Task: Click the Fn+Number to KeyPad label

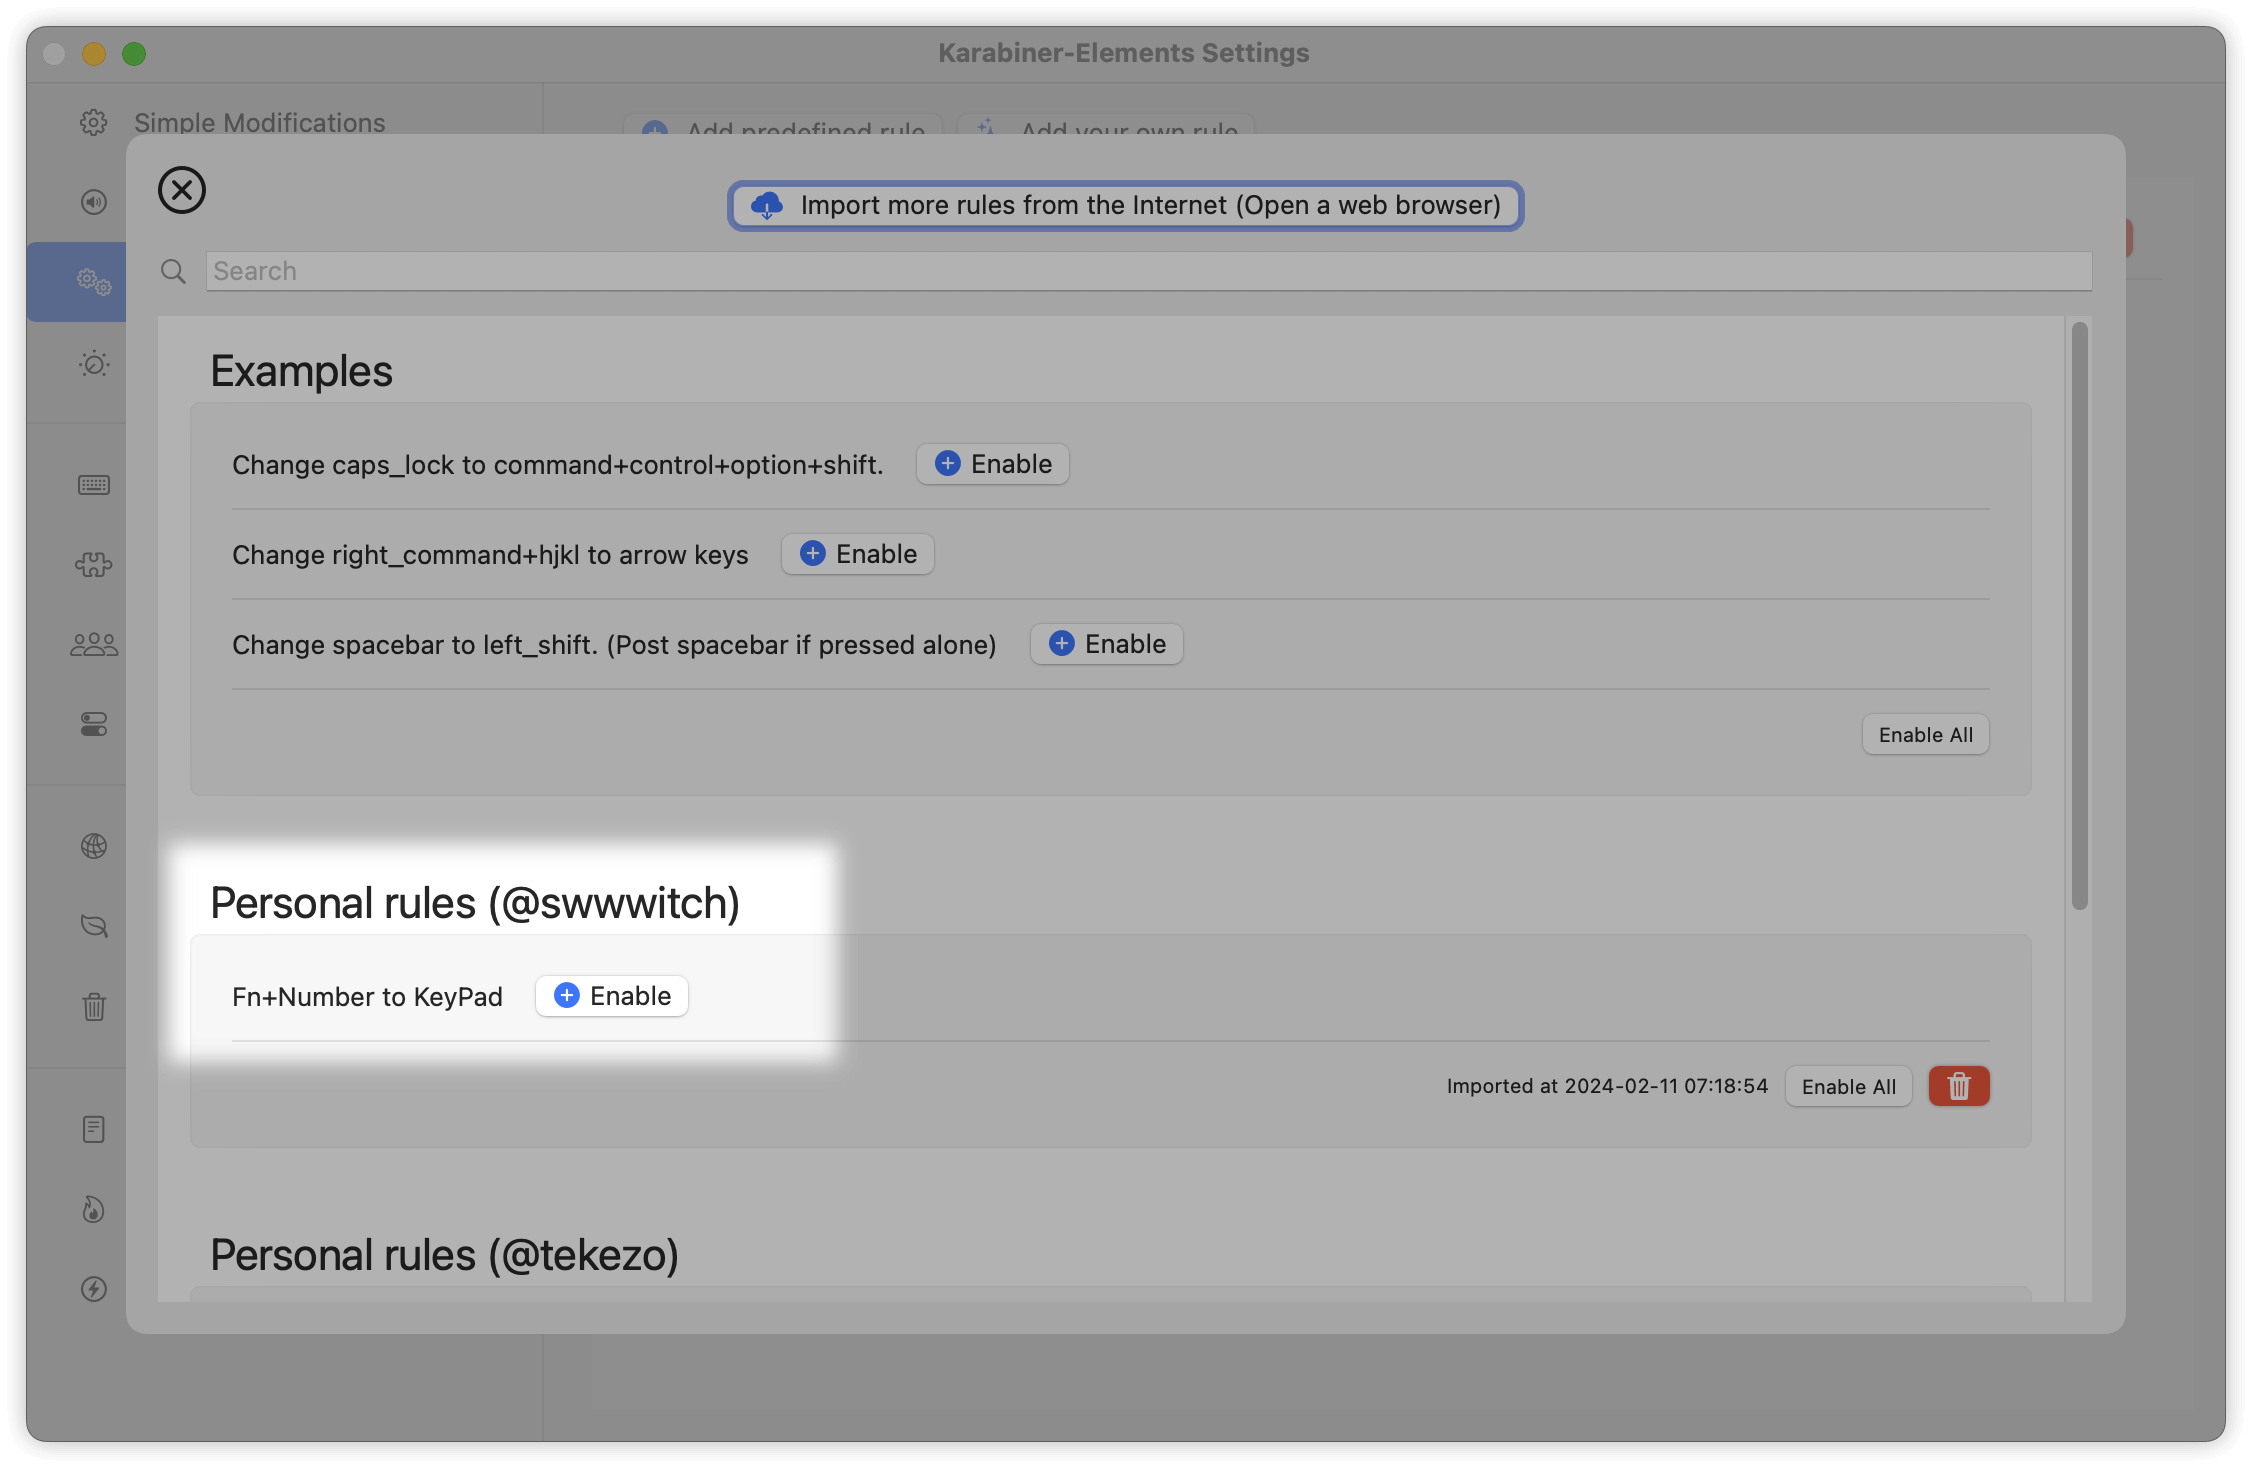Action: 367,997
